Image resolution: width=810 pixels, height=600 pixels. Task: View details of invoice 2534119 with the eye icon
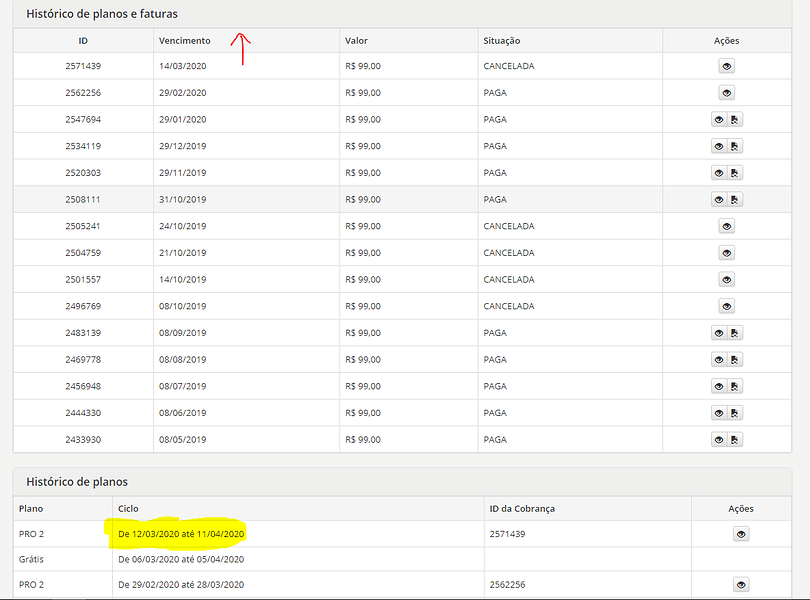[719, 146]
